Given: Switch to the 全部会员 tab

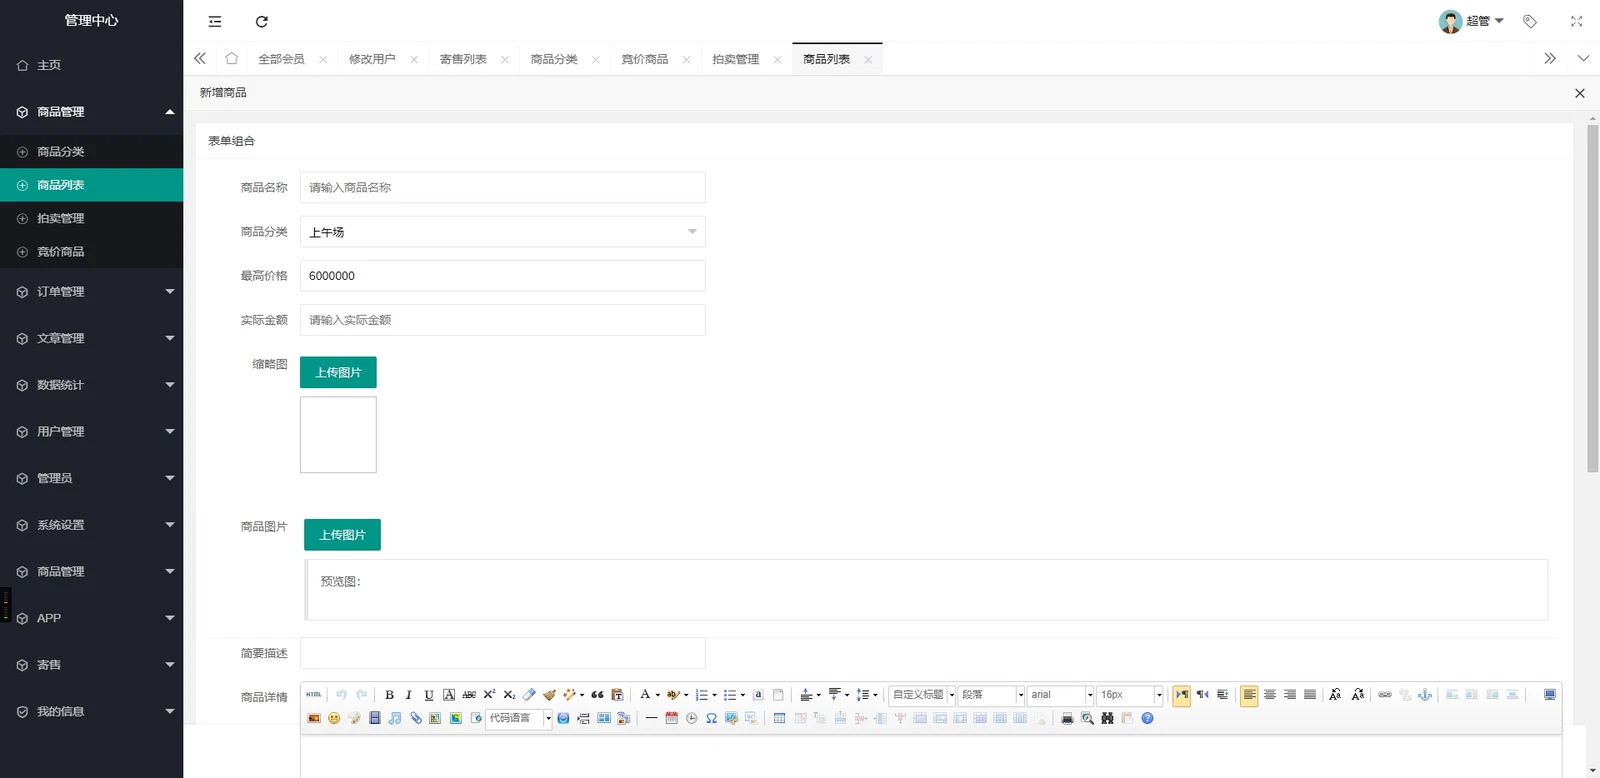Looking at the screenshot, I should (x=281, y=59).
